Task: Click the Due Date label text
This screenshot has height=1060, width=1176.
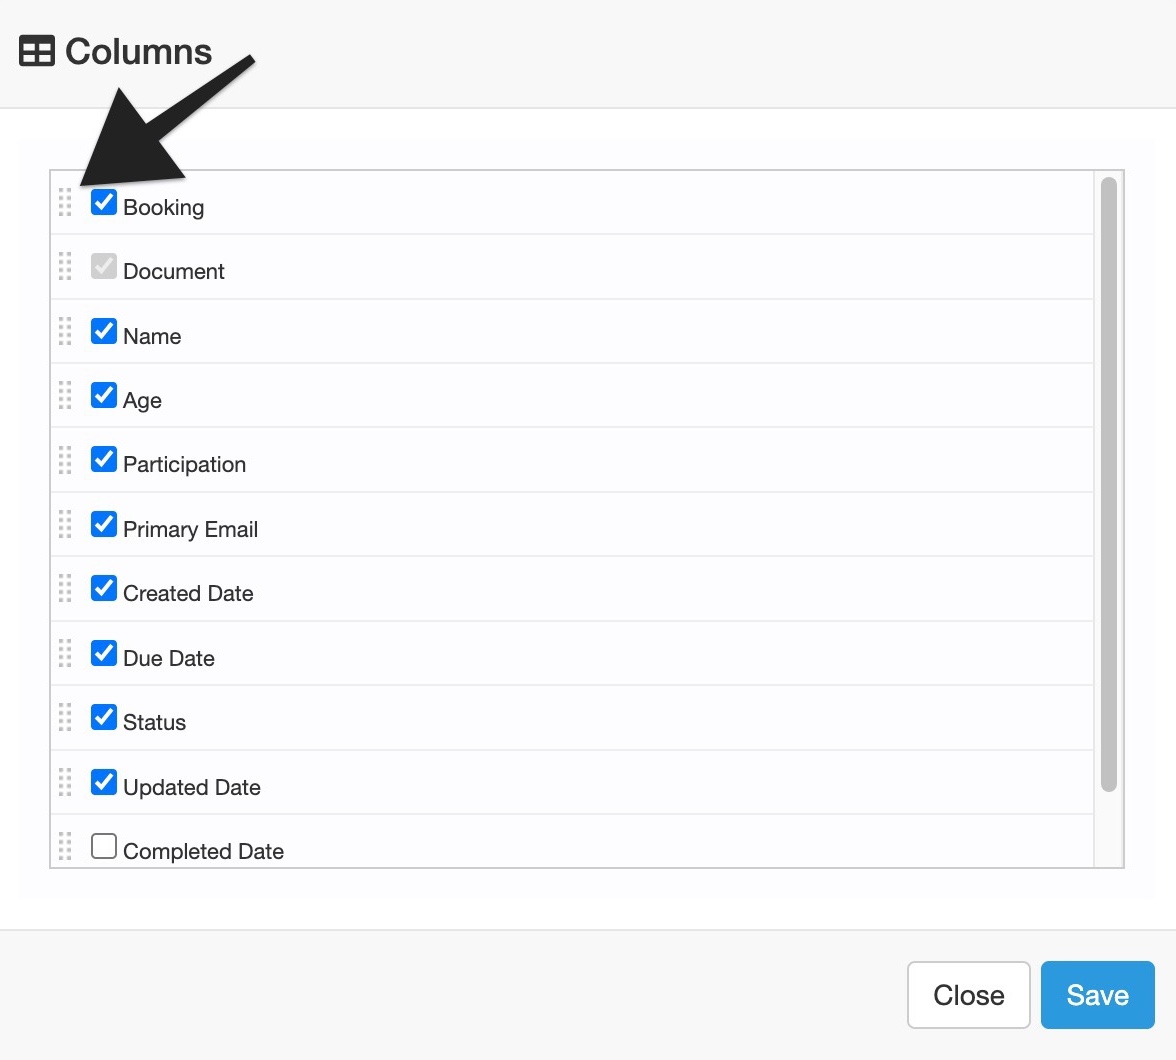Action: [x=169, y=658]
